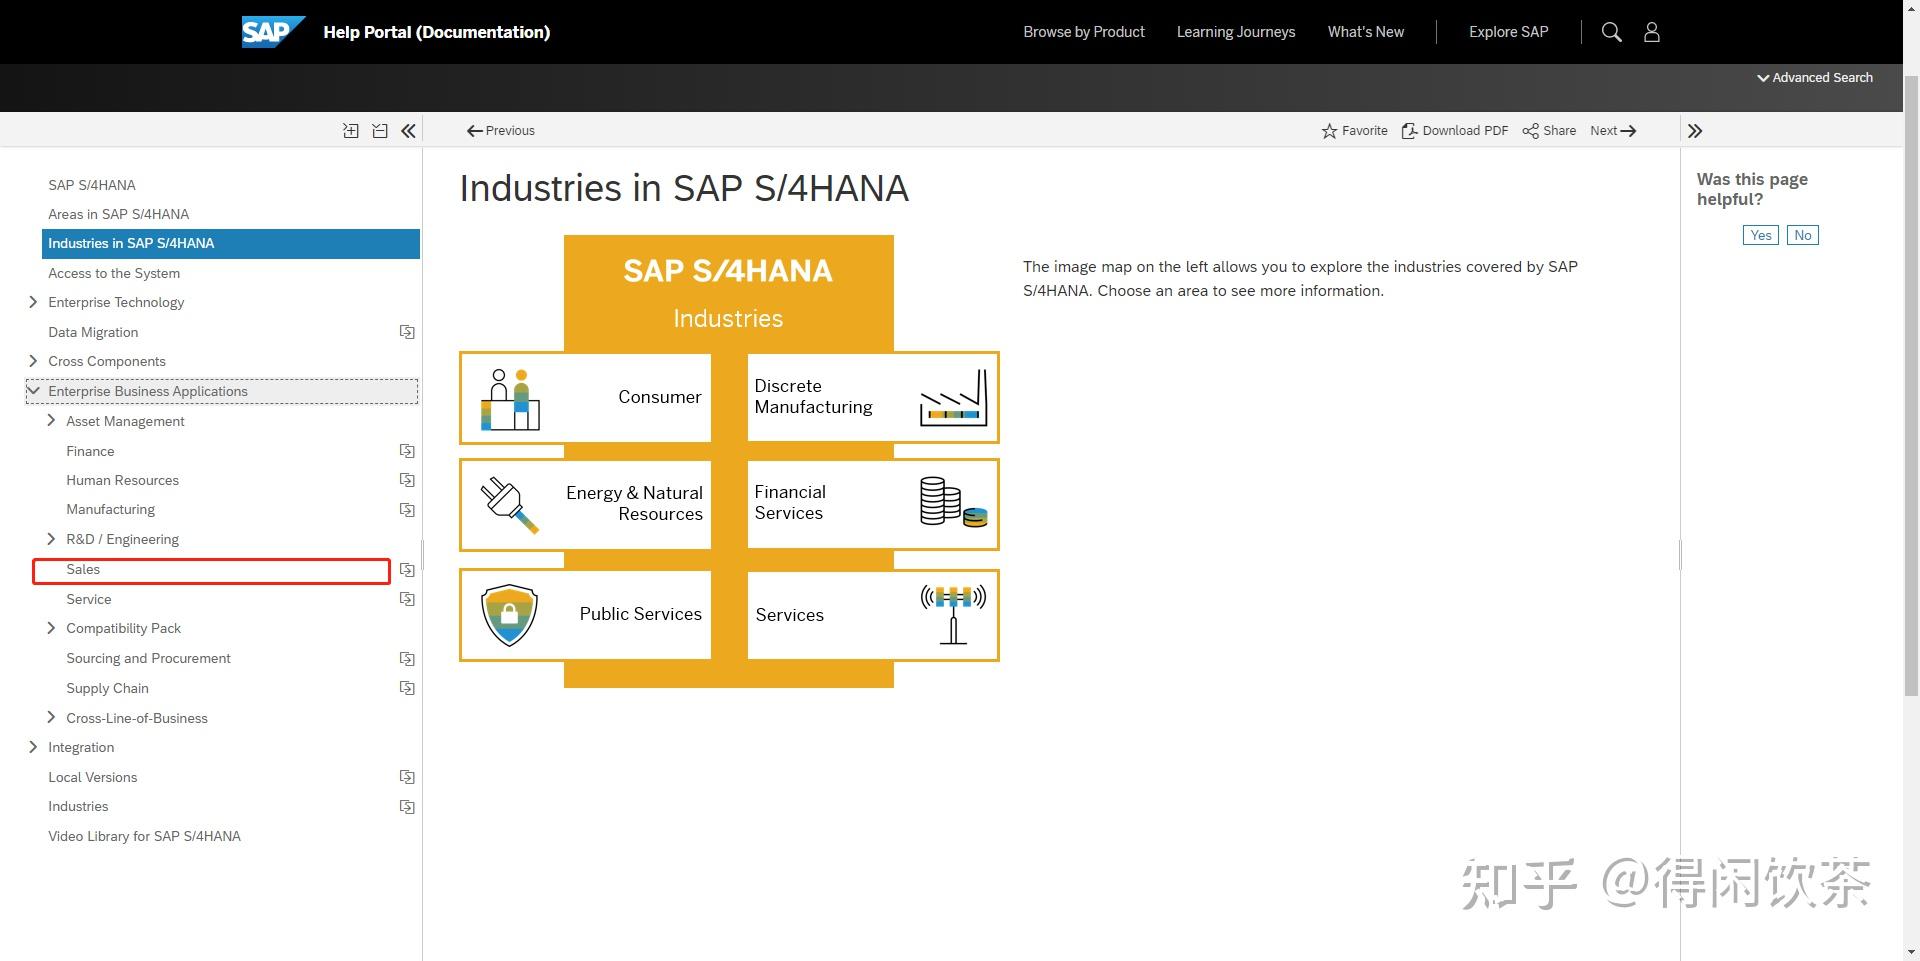
Task: Collapse the Enterprise Business Applications node
Action: click(35, 390)
